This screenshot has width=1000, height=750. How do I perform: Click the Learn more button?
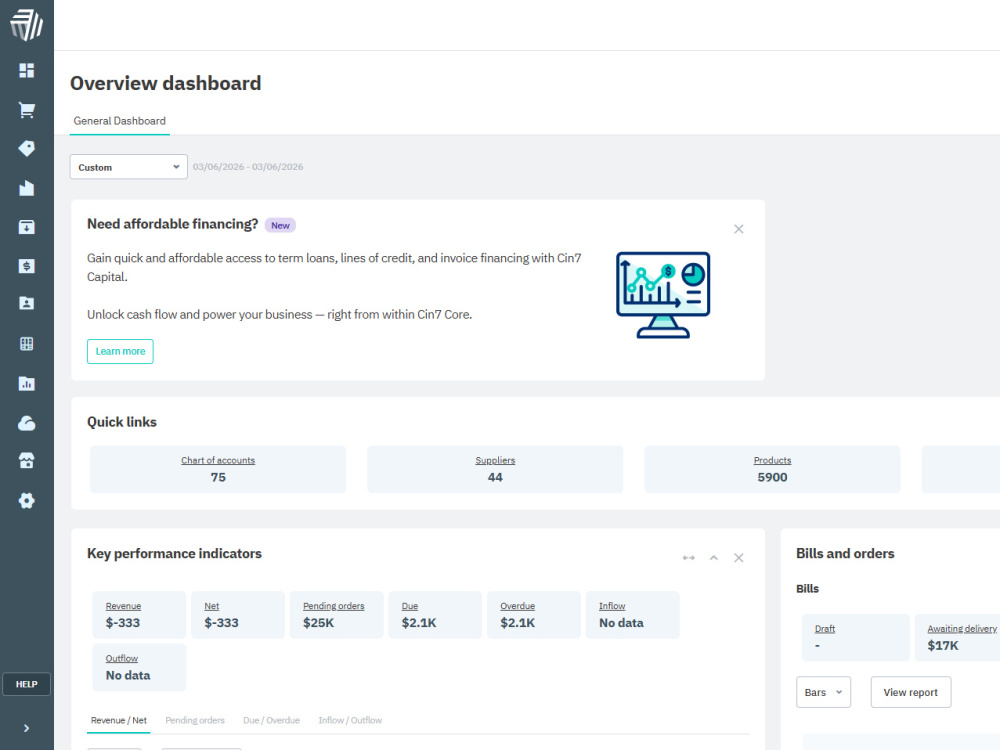click(120, 351)
